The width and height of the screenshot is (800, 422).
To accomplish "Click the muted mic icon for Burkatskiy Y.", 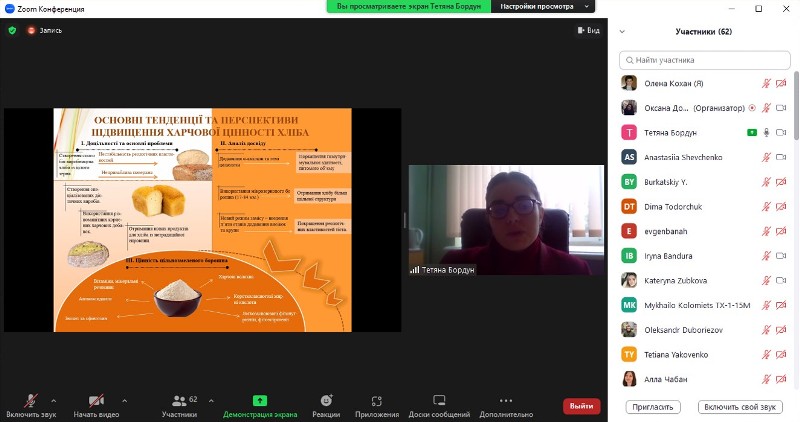I will click(x=766, y=182).
